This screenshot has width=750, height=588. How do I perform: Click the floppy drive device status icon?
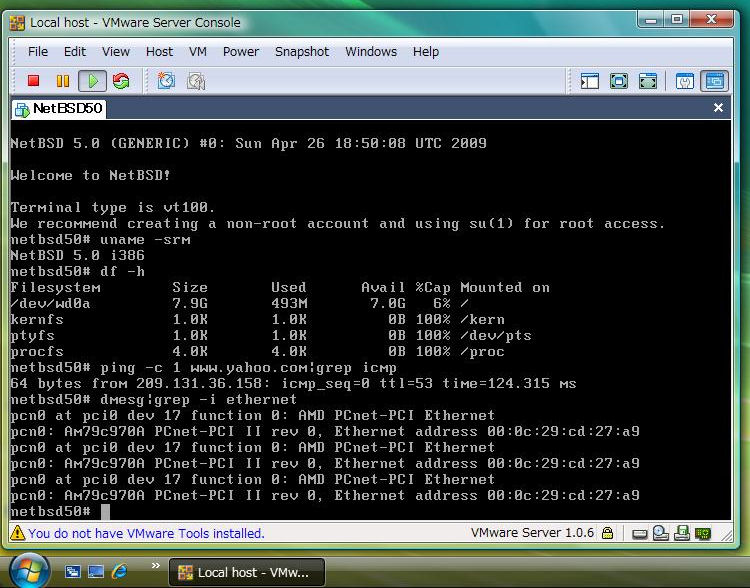pyautogui.click(x=682, y=533)
